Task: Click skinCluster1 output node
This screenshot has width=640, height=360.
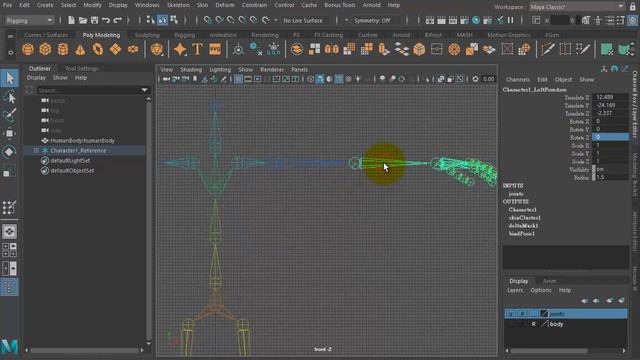Action: point(524,218)
